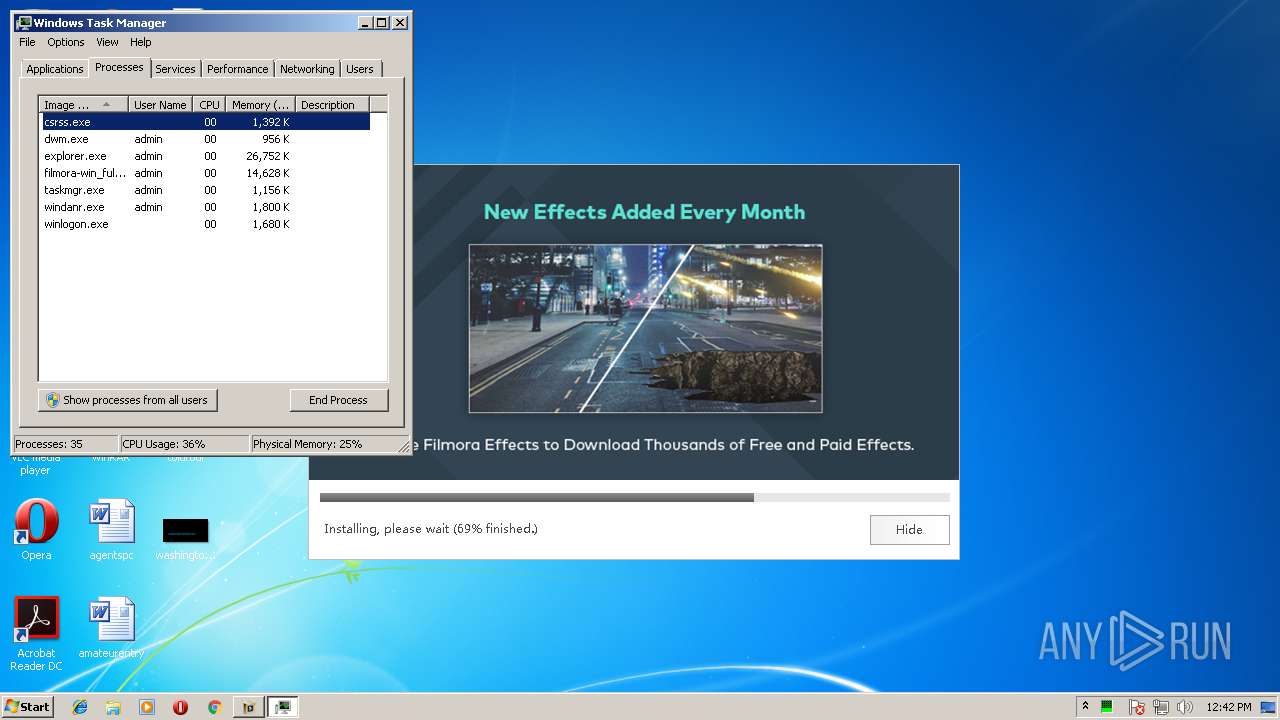Click Show processes from all users
The image size is (1280, 720).
128,400
